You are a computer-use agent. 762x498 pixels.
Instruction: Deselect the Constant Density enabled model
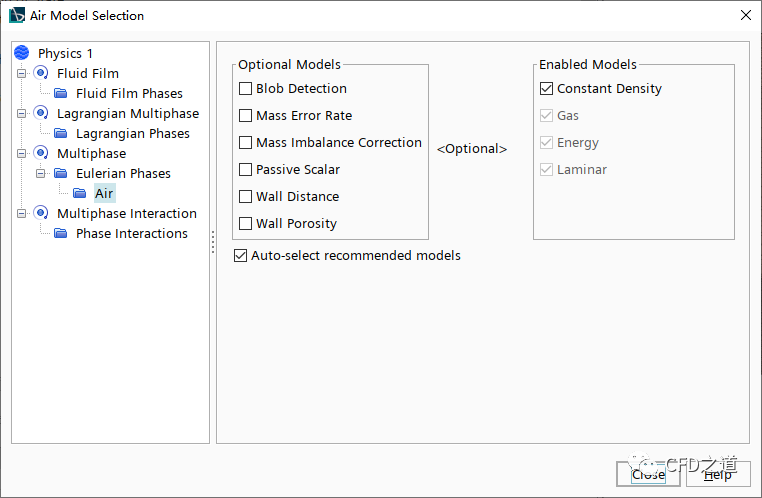click(x=546, y=89)
